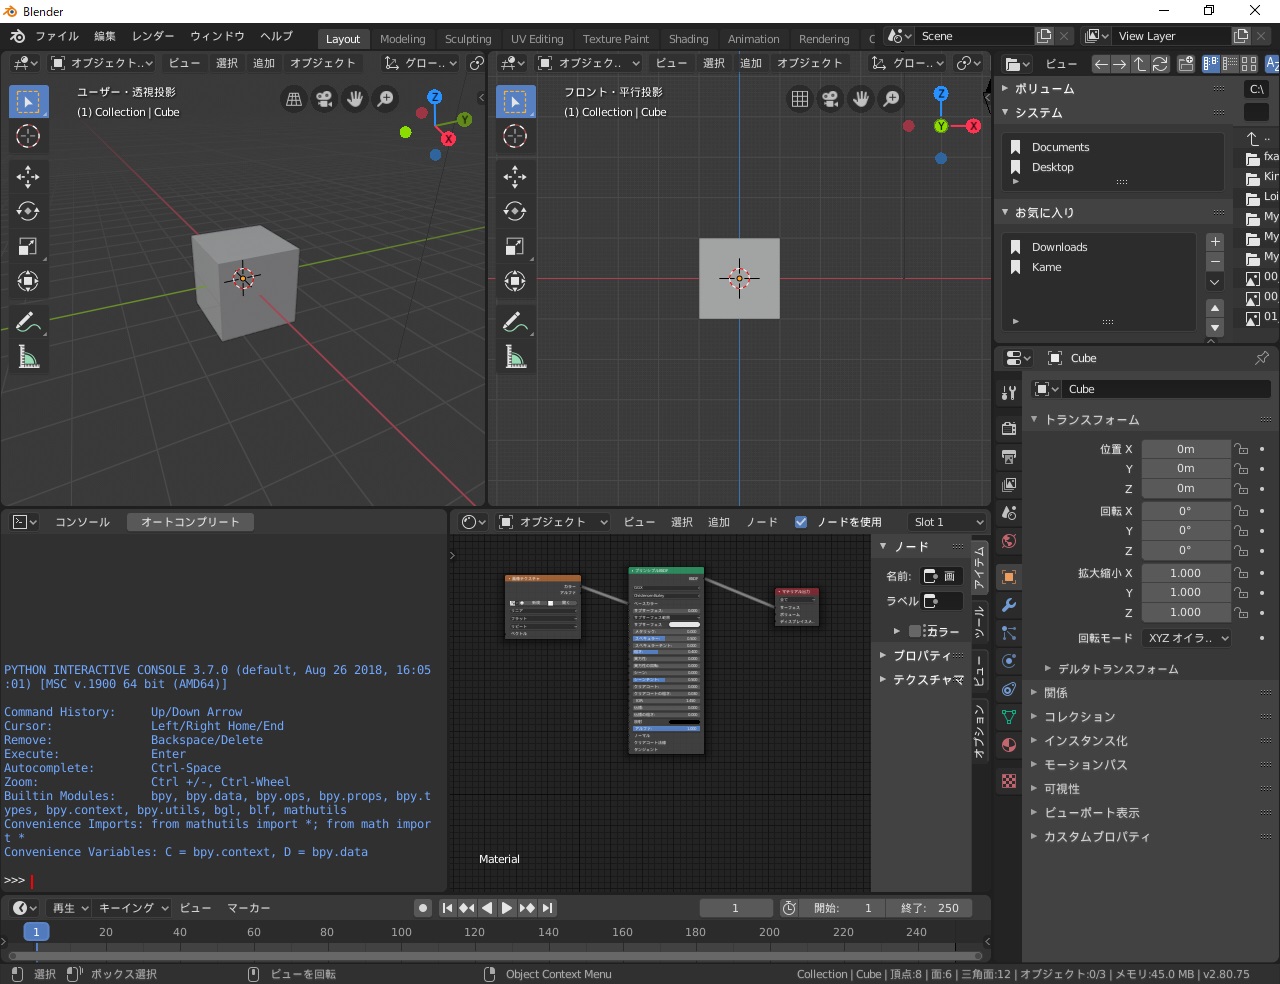
Task: Select the Annotate tool in front viewport
Action: tap(515, 322)
